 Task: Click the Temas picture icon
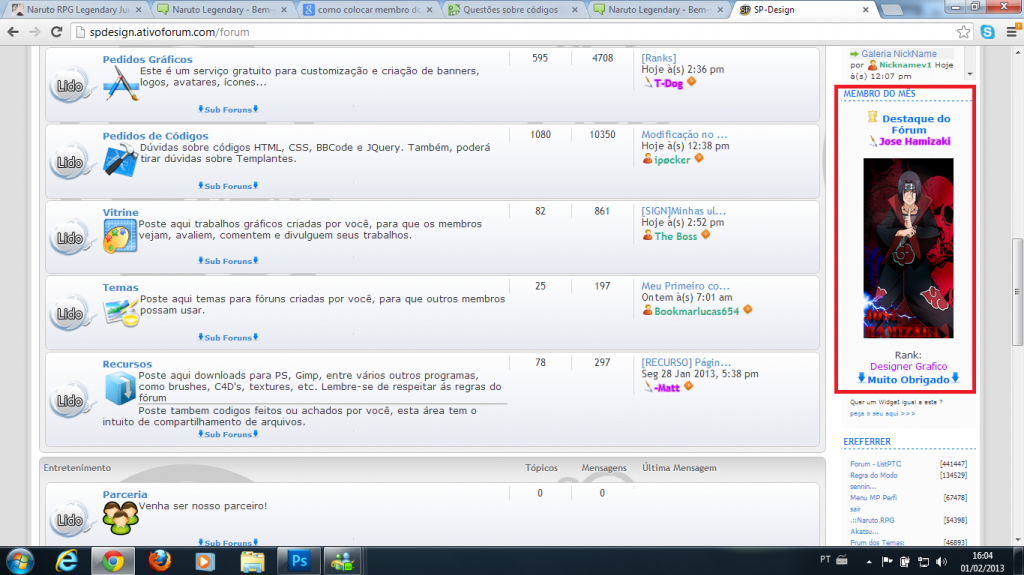tap(121, 312)
